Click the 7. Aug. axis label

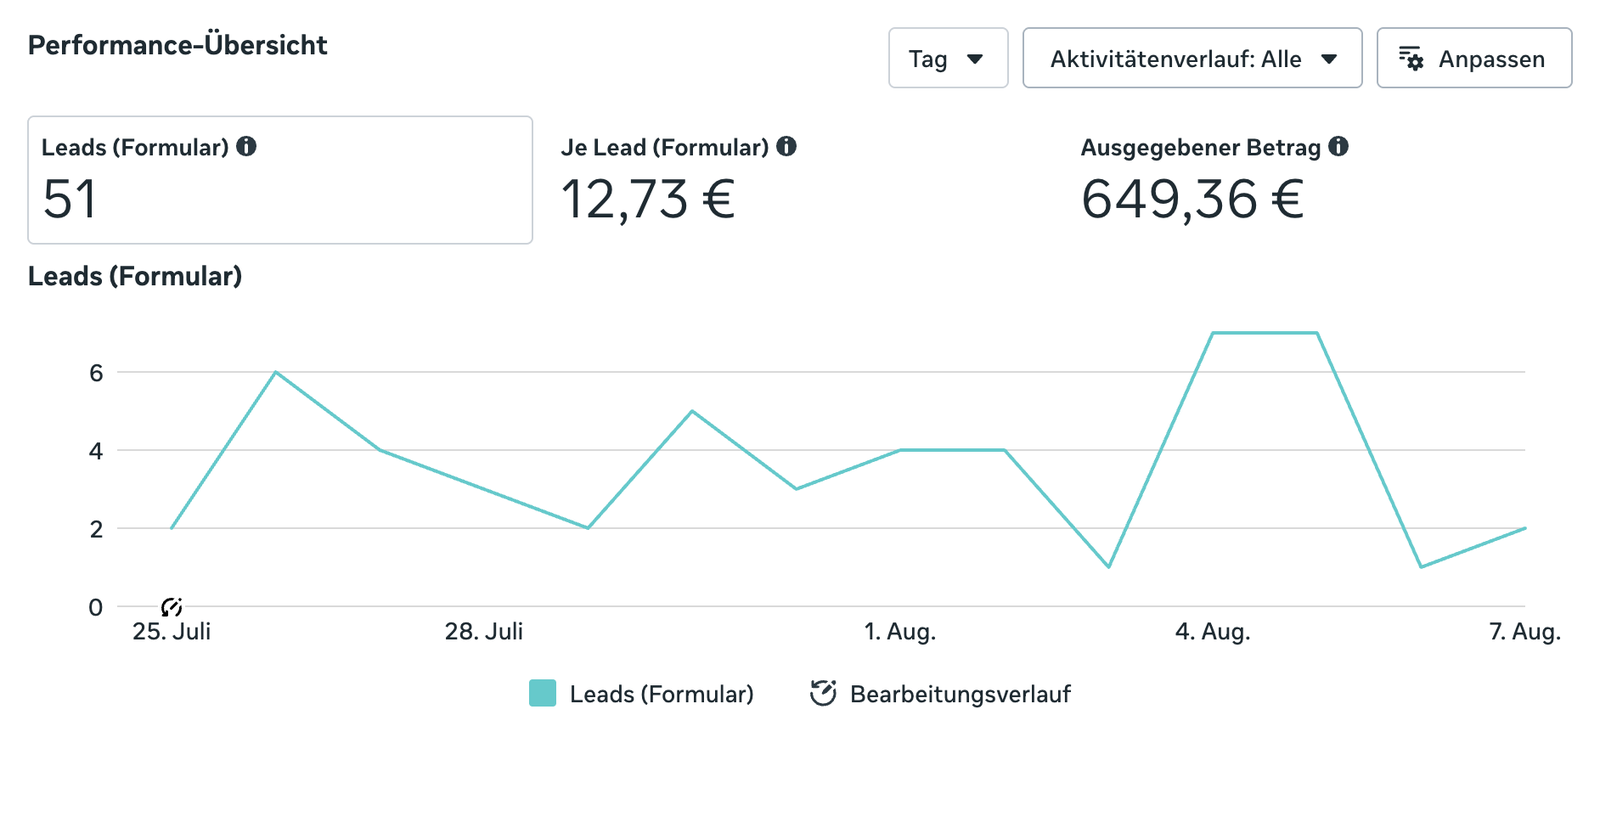[x=1525, y=632]
